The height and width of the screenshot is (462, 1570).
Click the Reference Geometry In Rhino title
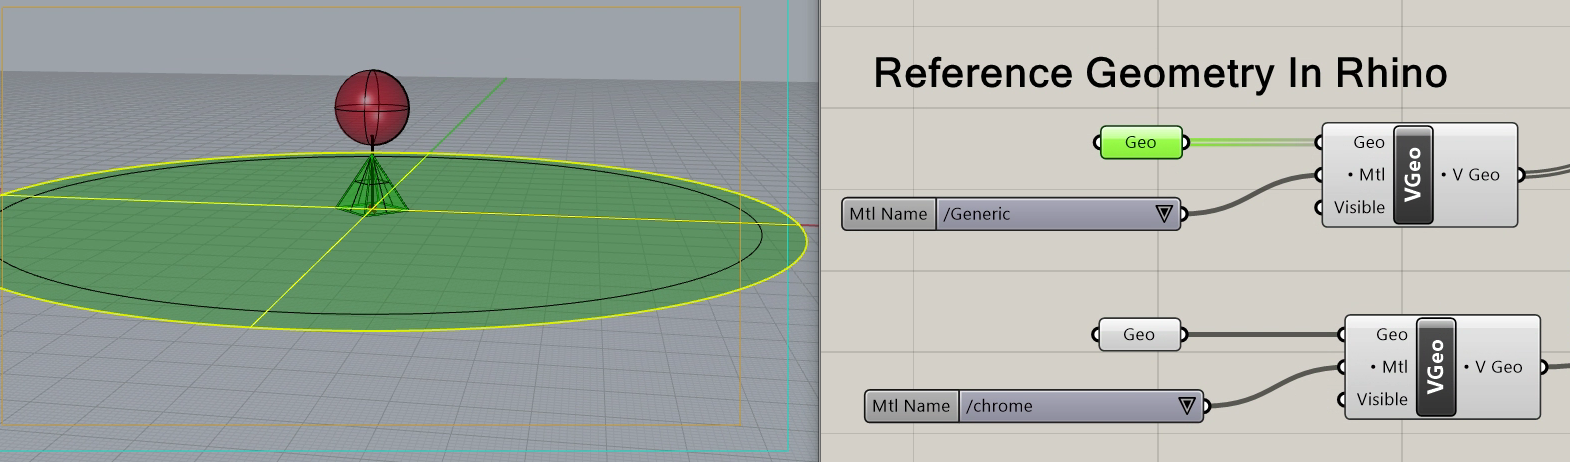(1160, 73)
